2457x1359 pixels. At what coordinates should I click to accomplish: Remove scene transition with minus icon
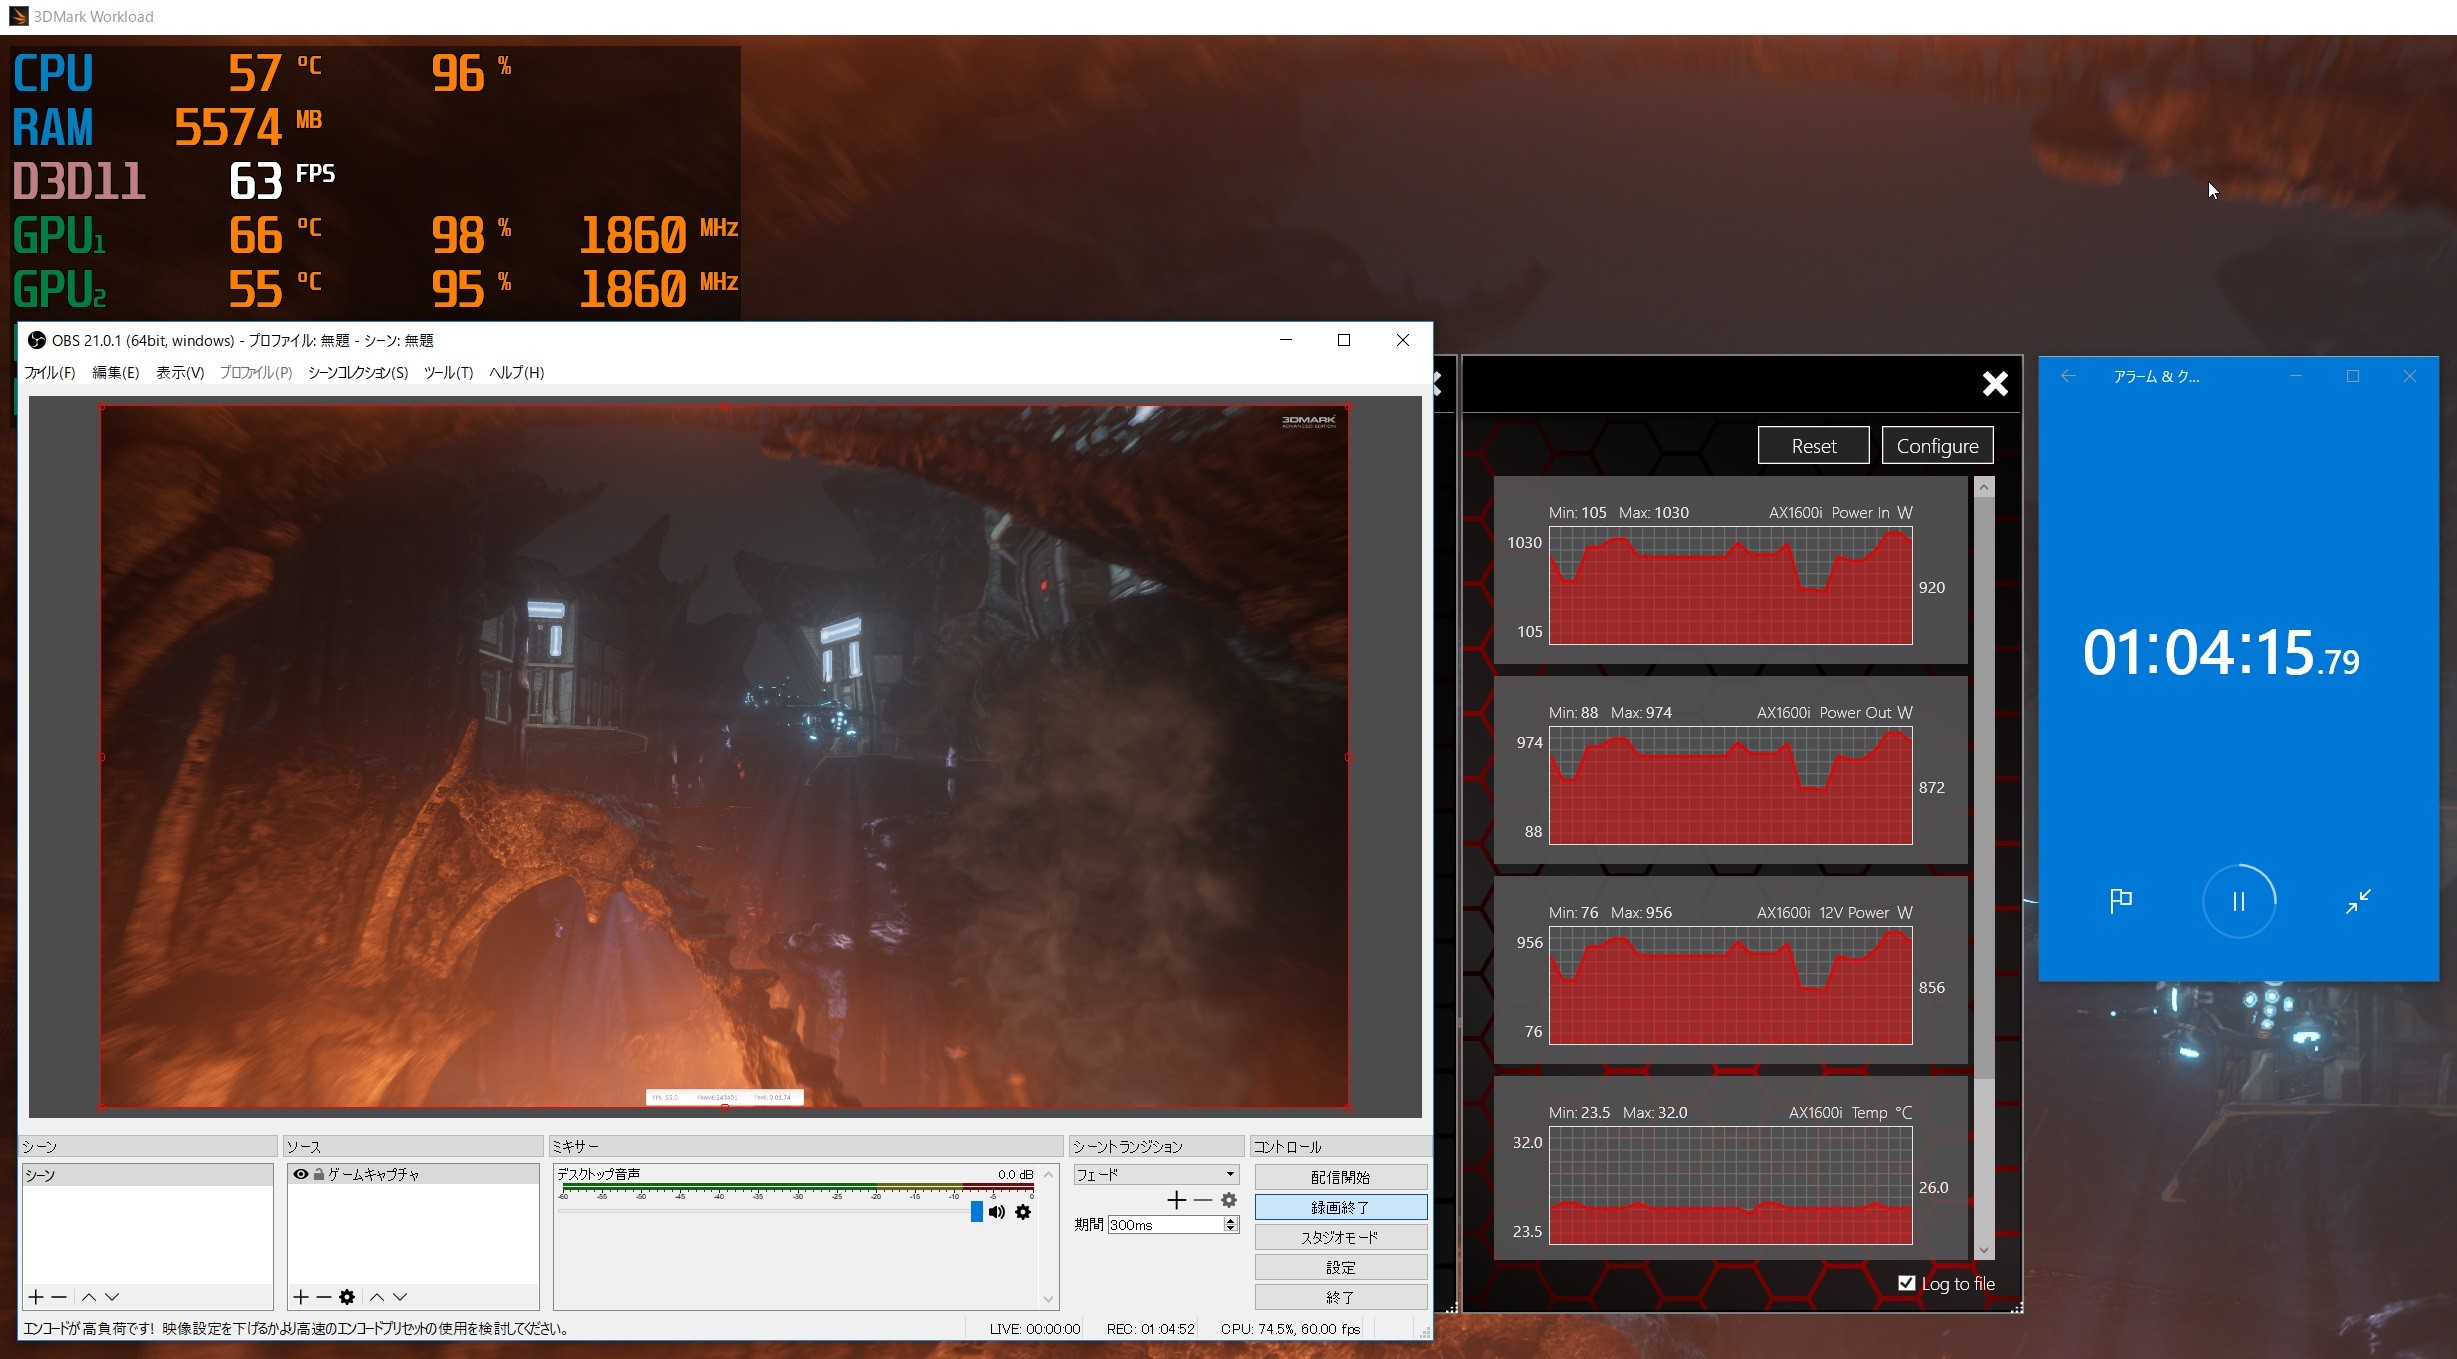coord(1203,1200)
